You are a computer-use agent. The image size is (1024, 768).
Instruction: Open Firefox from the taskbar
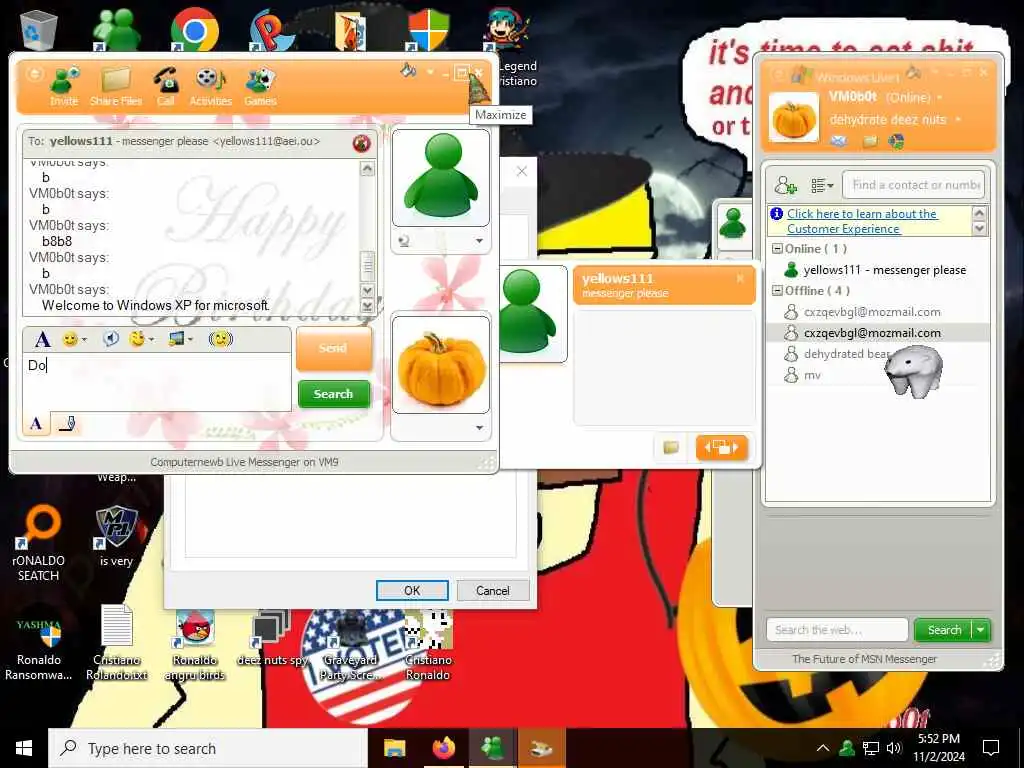click(443, 748)
